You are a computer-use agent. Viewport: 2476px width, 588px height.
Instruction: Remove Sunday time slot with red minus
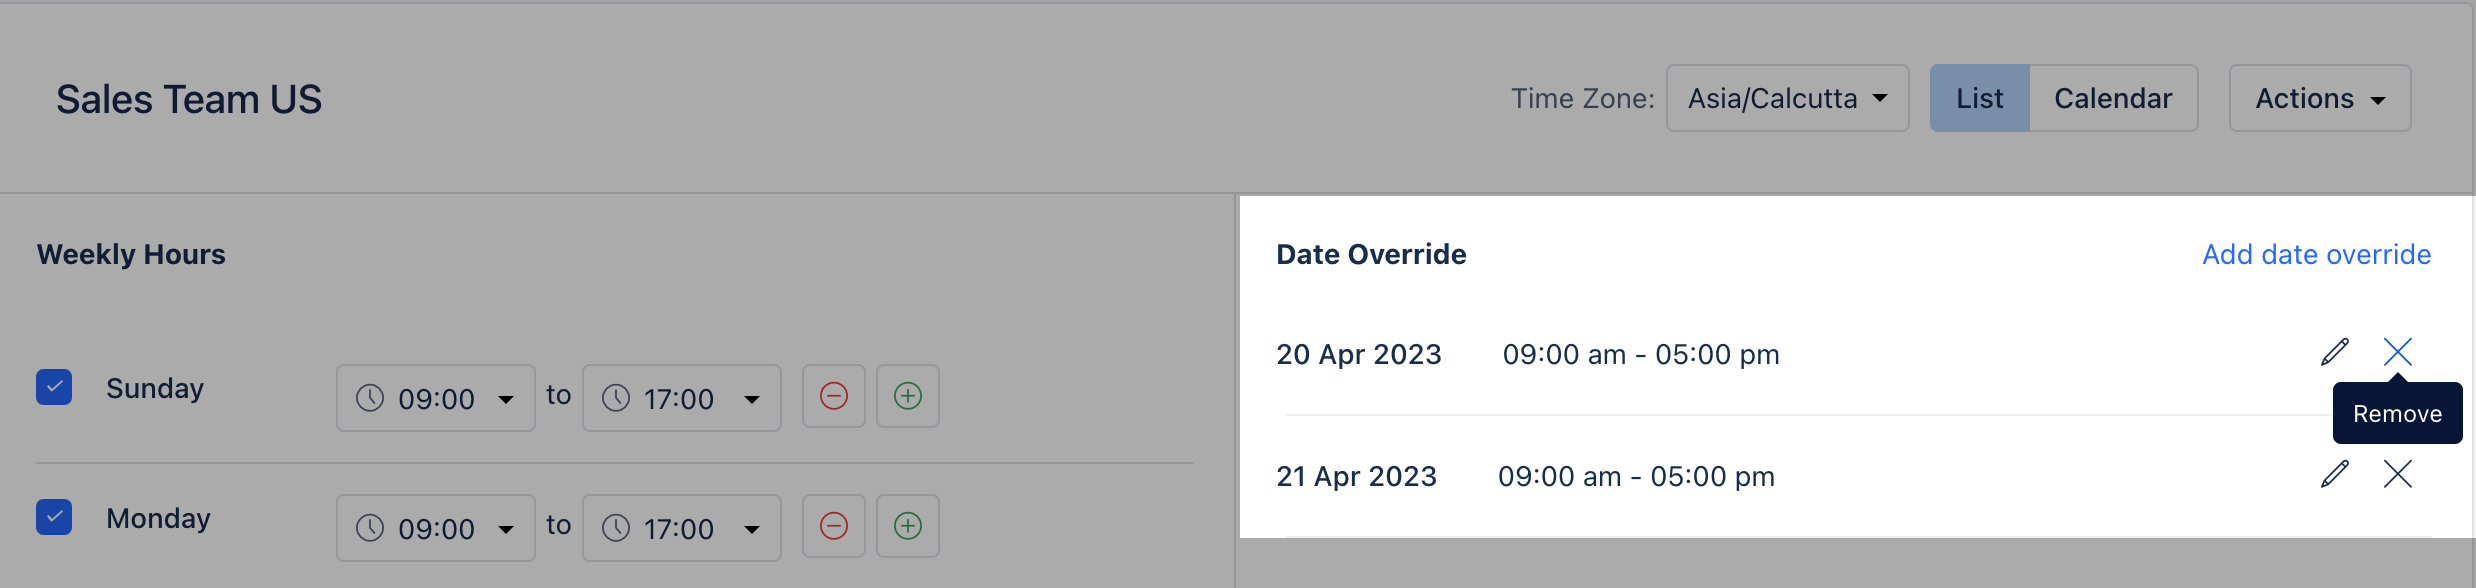[x=834, y=396]
